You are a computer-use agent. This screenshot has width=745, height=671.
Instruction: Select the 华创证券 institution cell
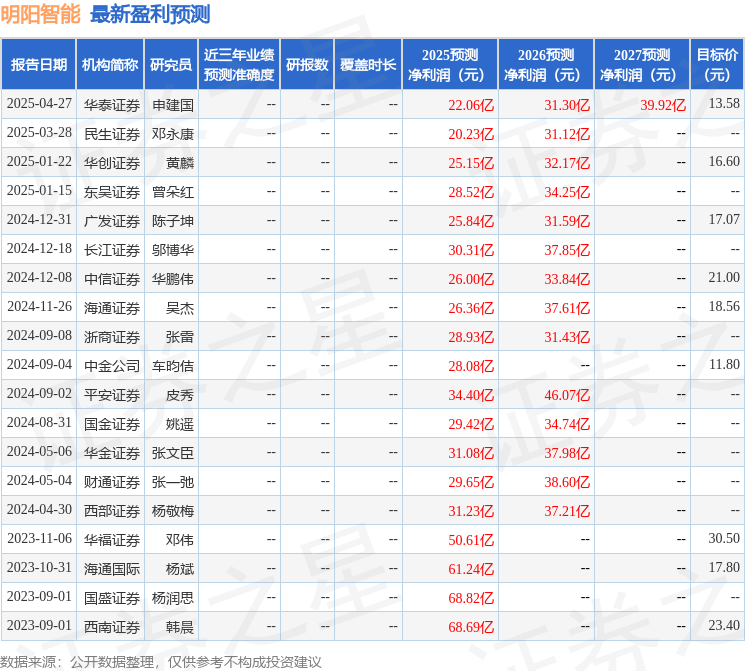point(112,163)
